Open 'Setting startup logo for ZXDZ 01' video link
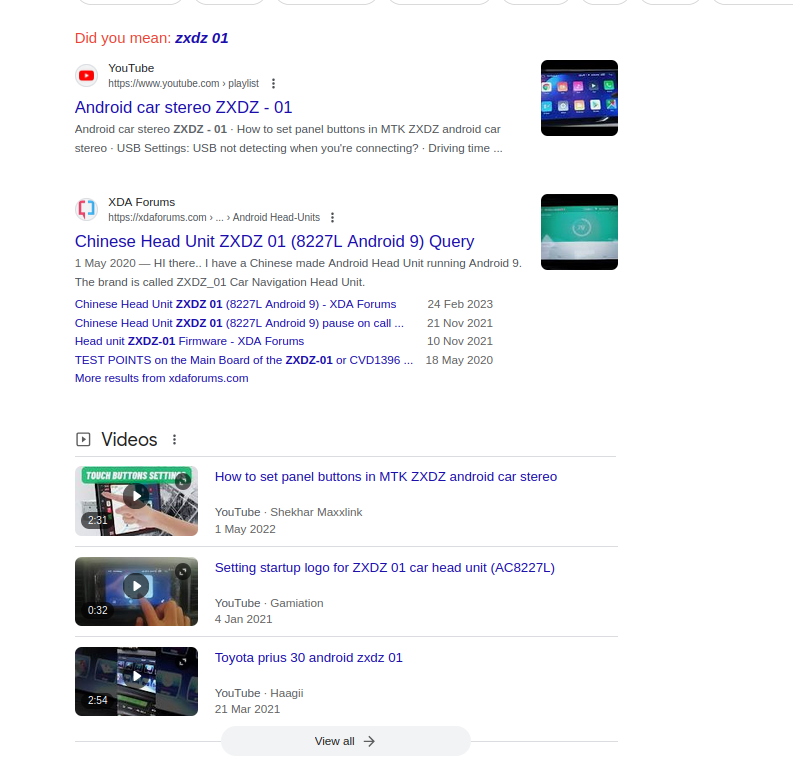The height and width of the screenshot is (770, 793). pos(385,568)
